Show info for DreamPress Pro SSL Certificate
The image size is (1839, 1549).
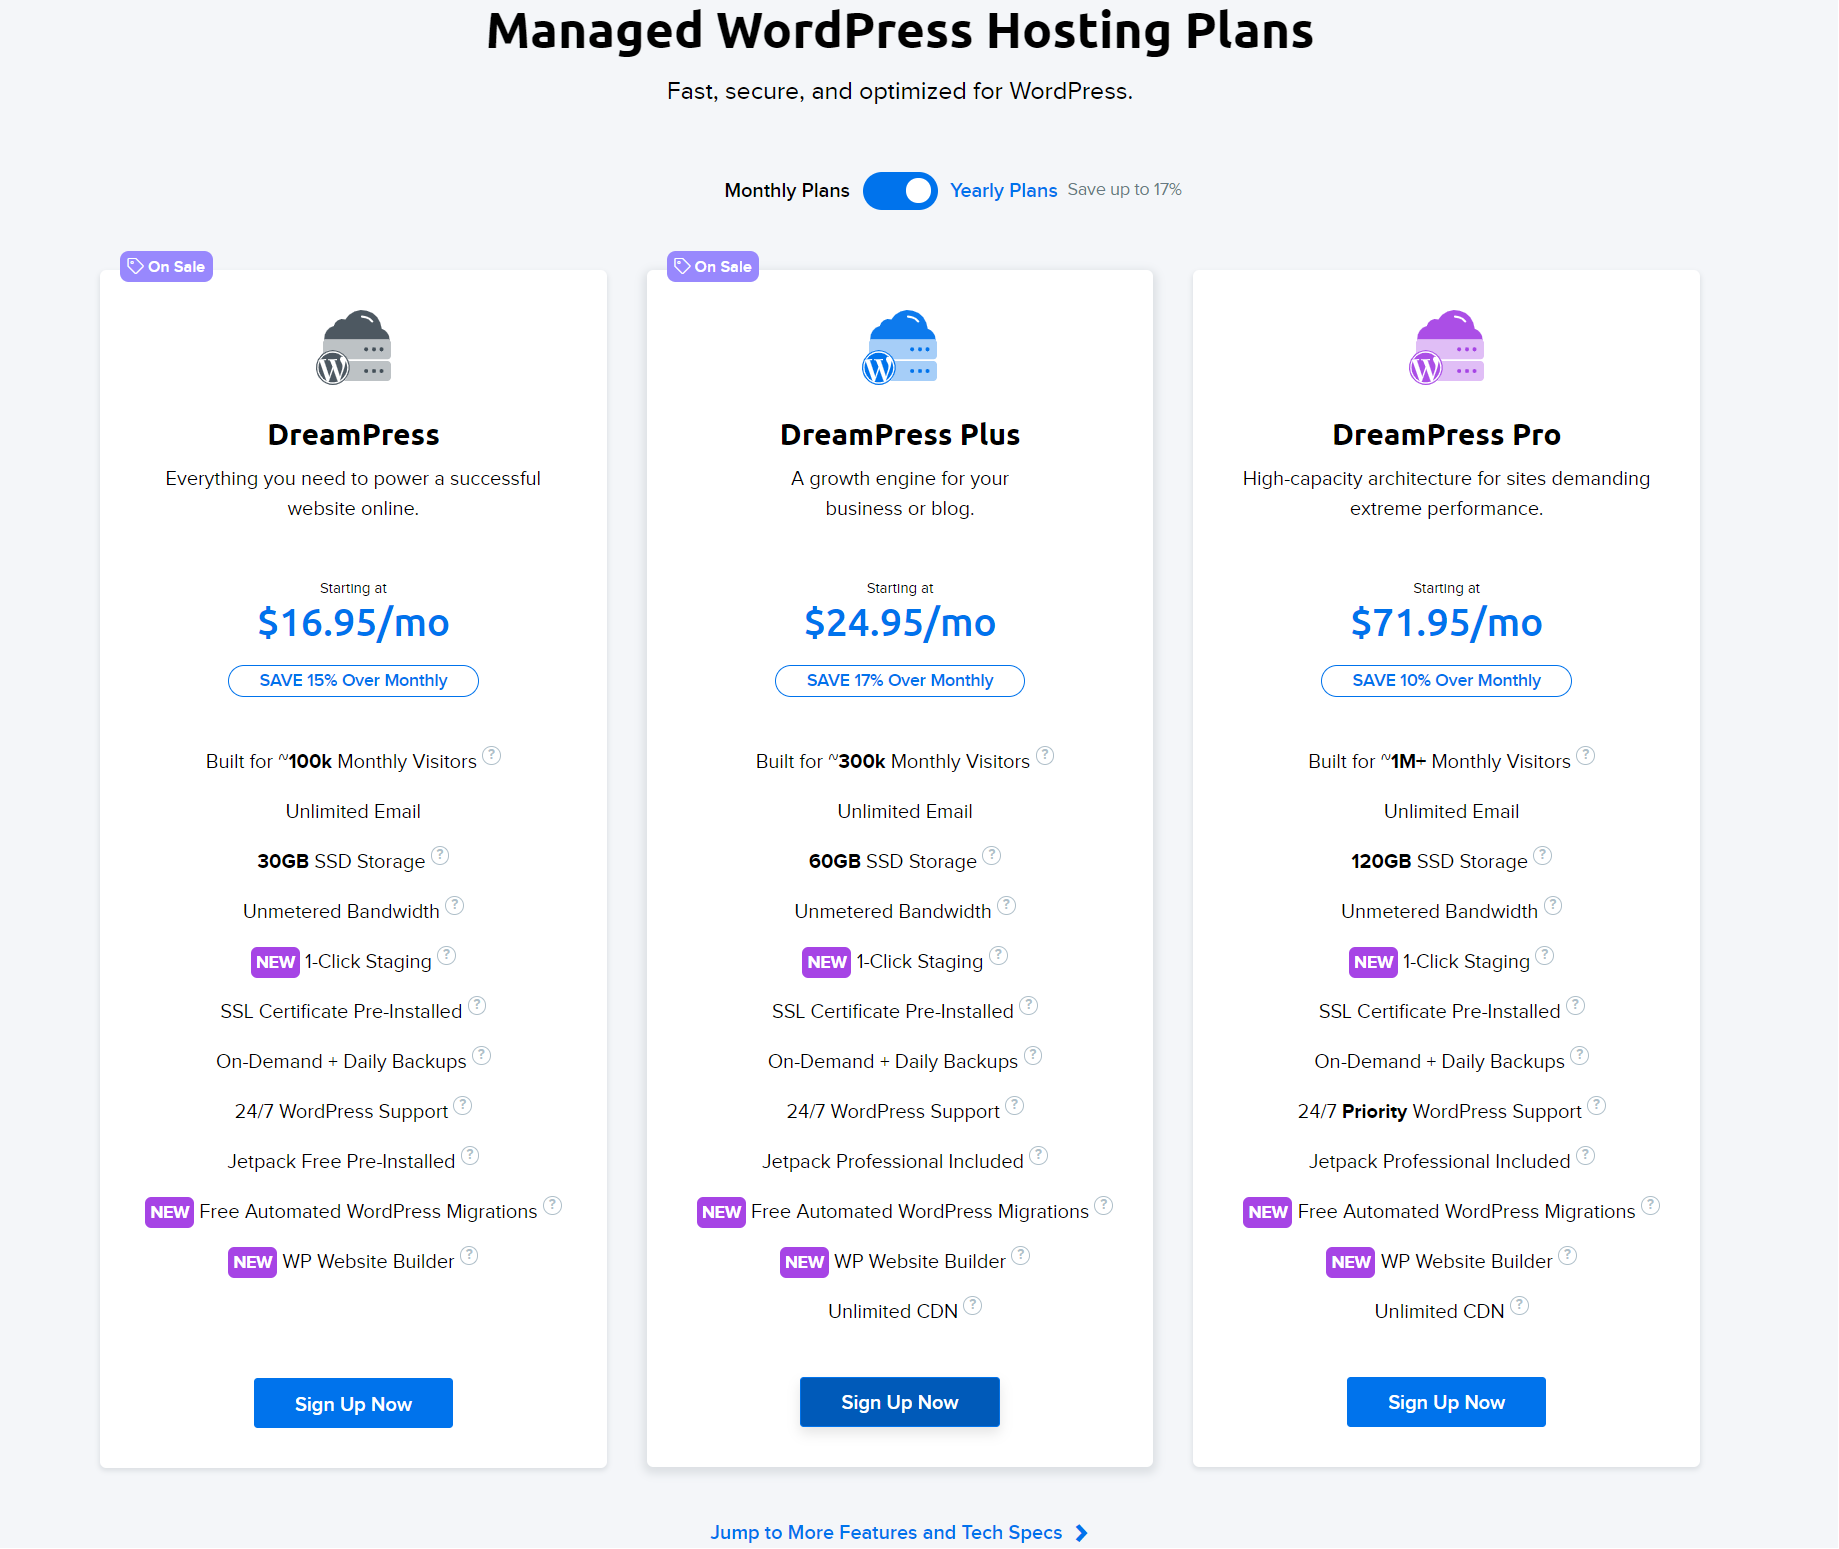pos(1576,1005)
